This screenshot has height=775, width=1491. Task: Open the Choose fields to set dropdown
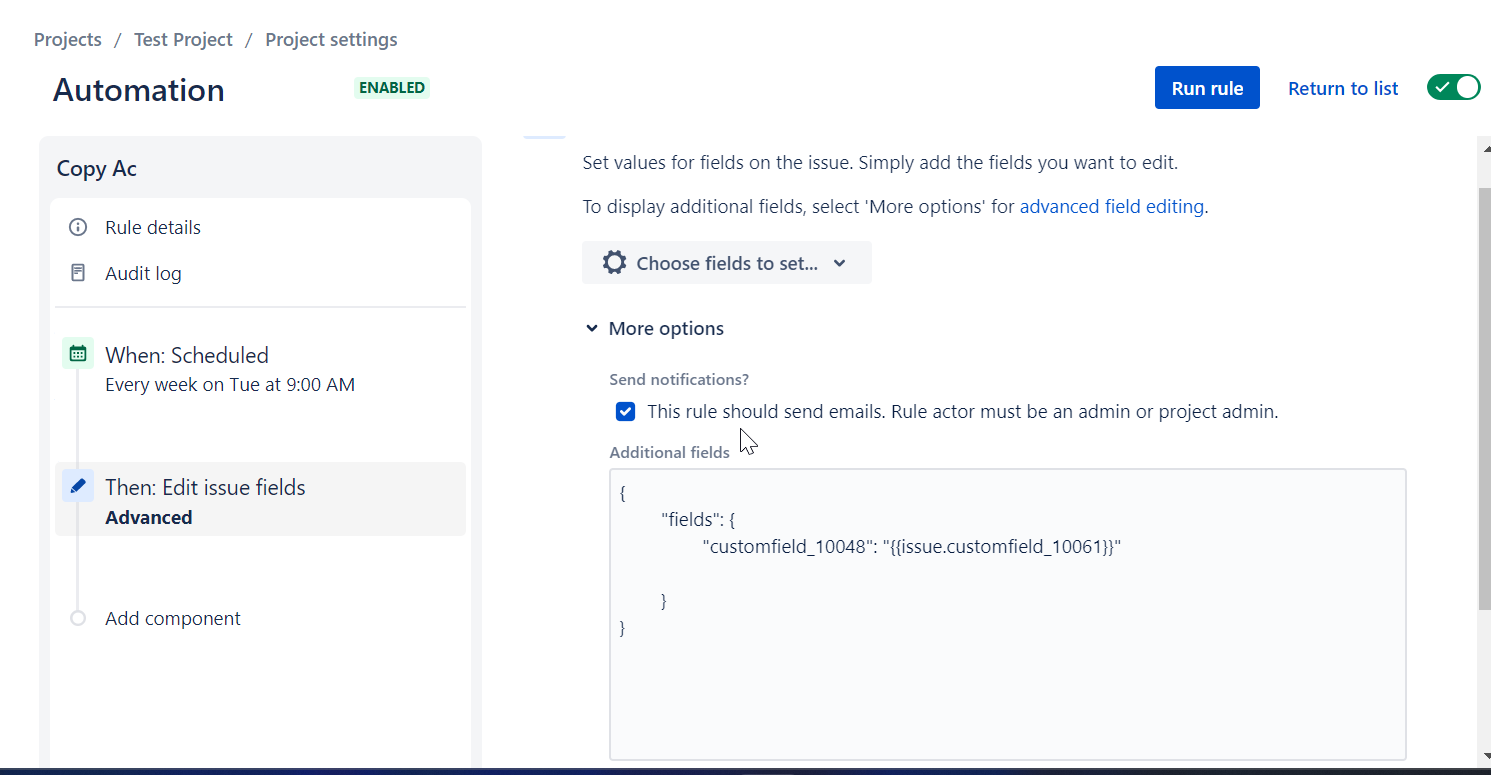[726, 263]
